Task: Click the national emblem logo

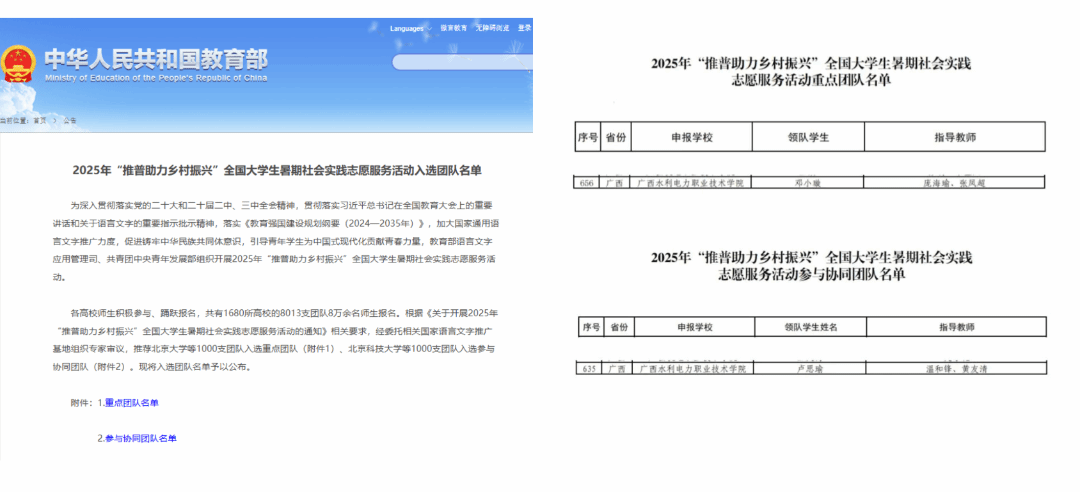Action: click(x=17, y=63)
